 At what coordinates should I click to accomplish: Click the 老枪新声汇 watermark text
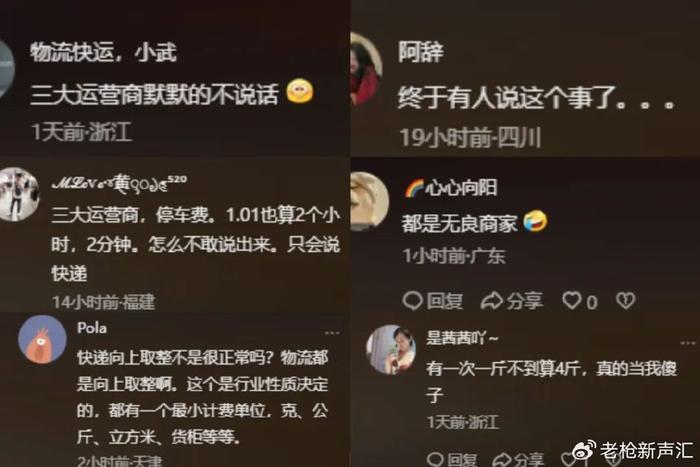(x=646, y=450)
